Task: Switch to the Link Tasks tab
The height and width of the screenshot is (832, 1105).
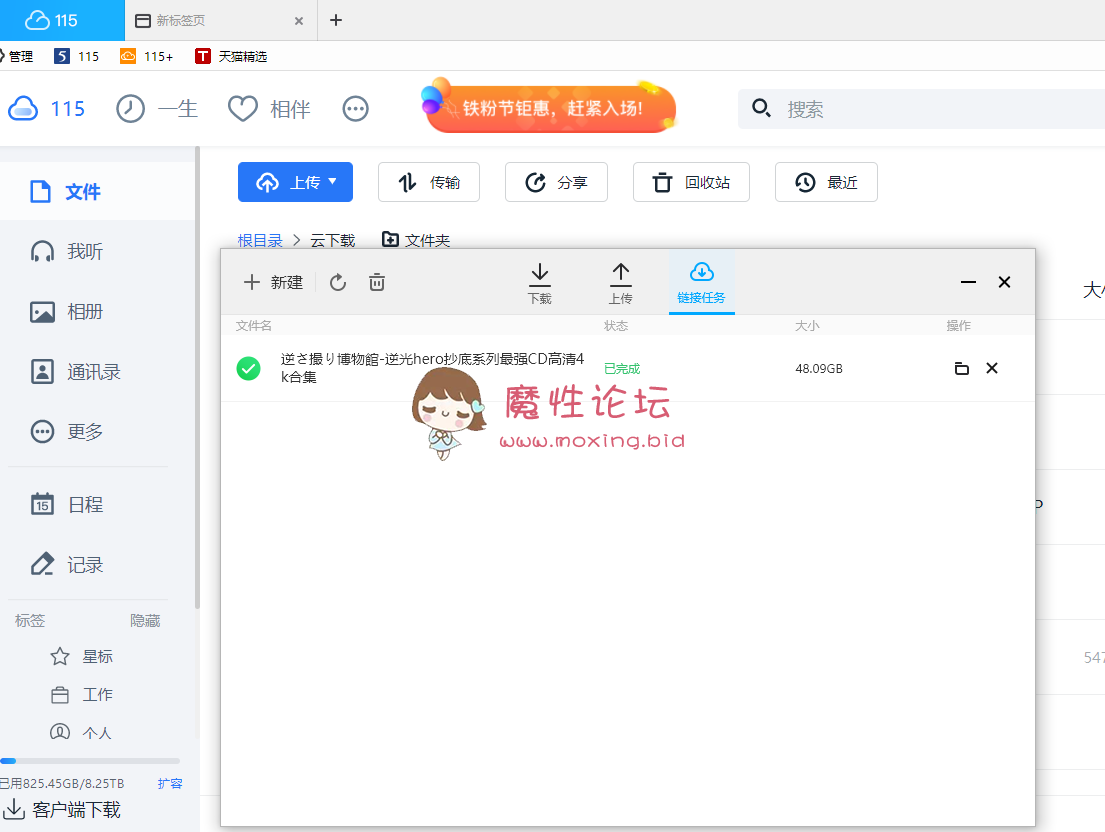Action: tap(701, 283)
